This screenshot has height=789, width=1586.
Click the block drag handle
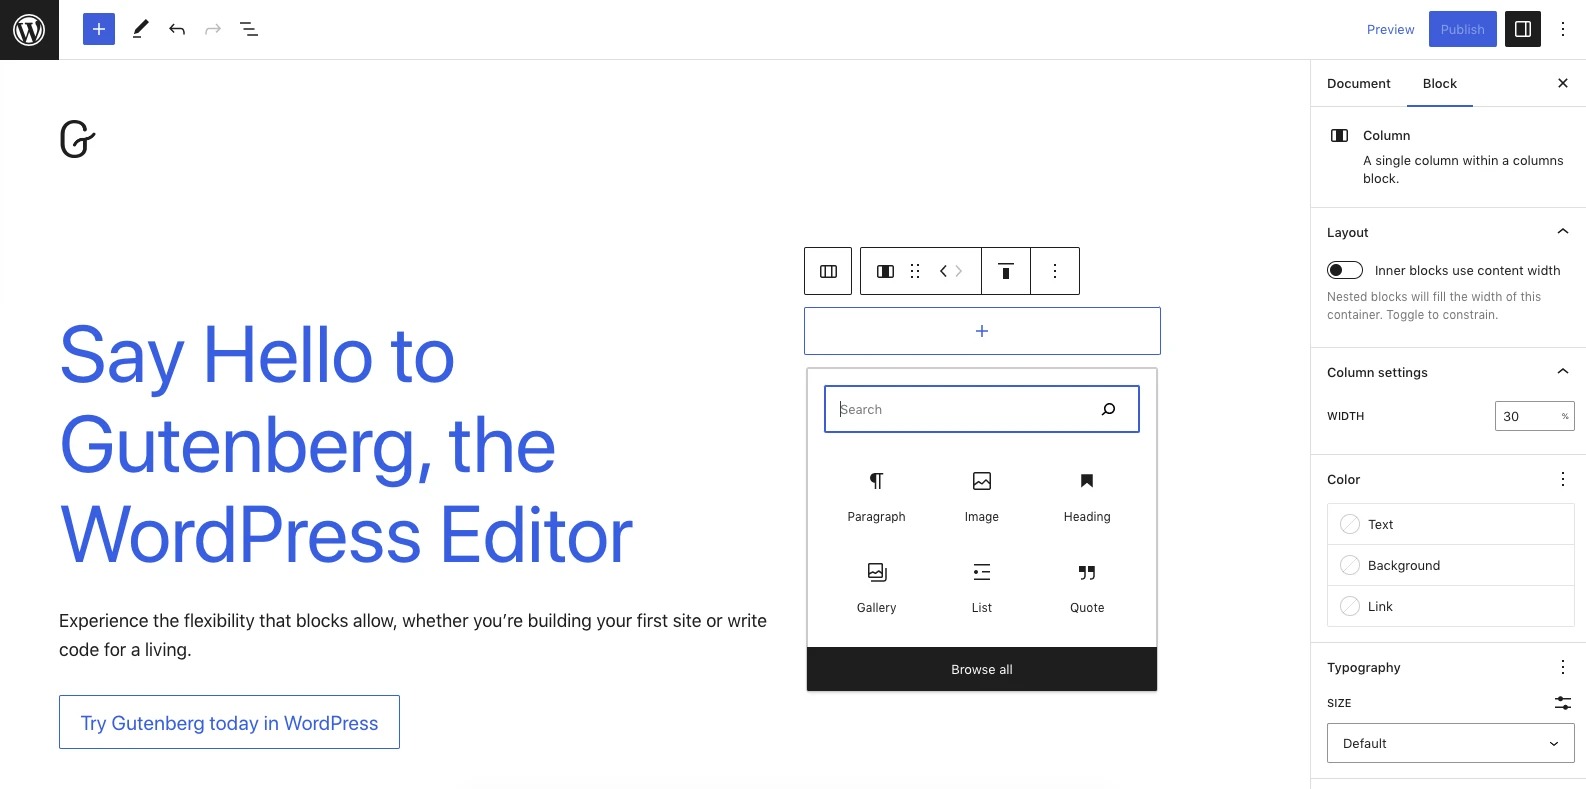pos(915,271)
